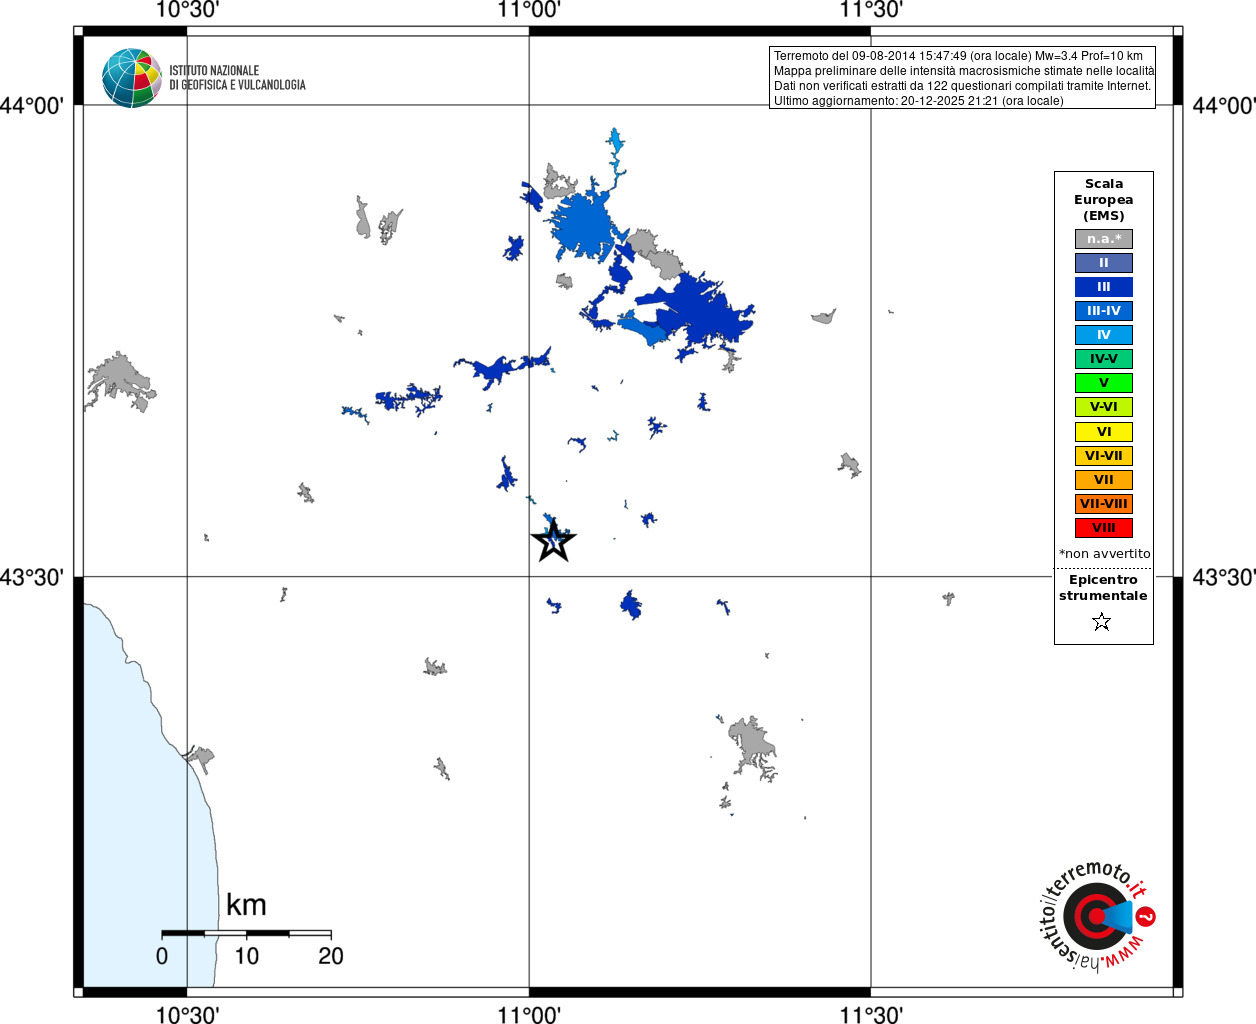The height and width of the screenshot is (1024, 1256).
Task: Click the right 43°30' latitude label
Action: (x=1224, y=577)
